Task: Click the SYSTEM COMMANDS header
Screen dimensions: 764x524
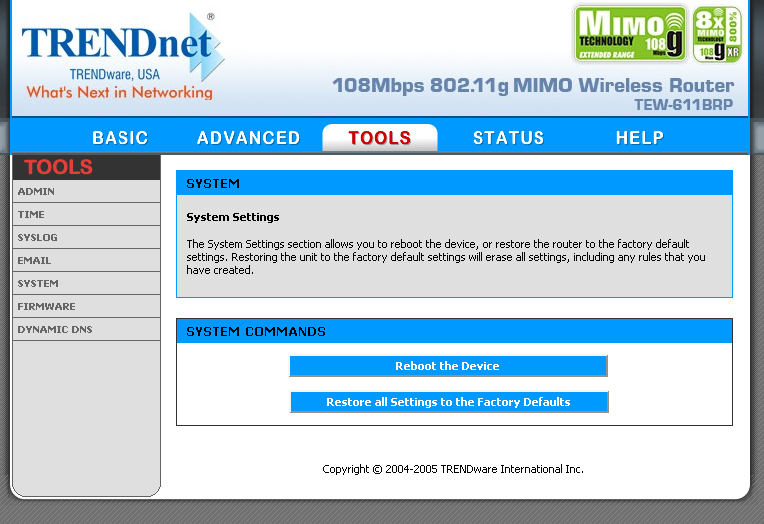Action: 454,331
